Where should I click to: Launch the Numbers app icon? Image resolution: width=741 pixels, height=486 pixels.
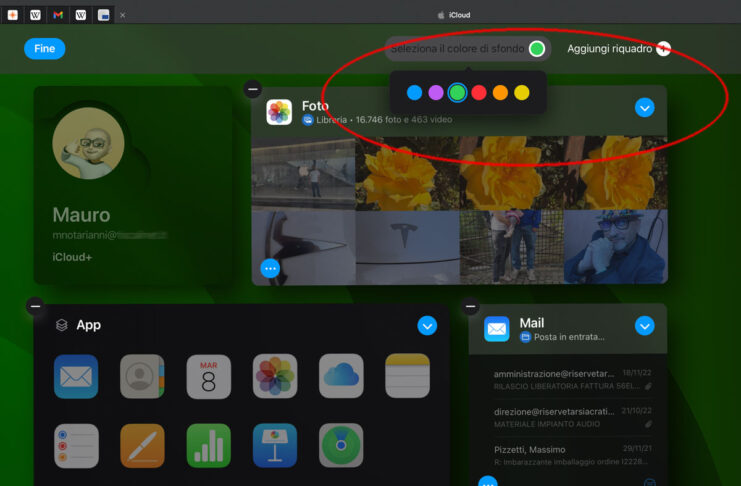pyautogui.click(x=208, y=445)
